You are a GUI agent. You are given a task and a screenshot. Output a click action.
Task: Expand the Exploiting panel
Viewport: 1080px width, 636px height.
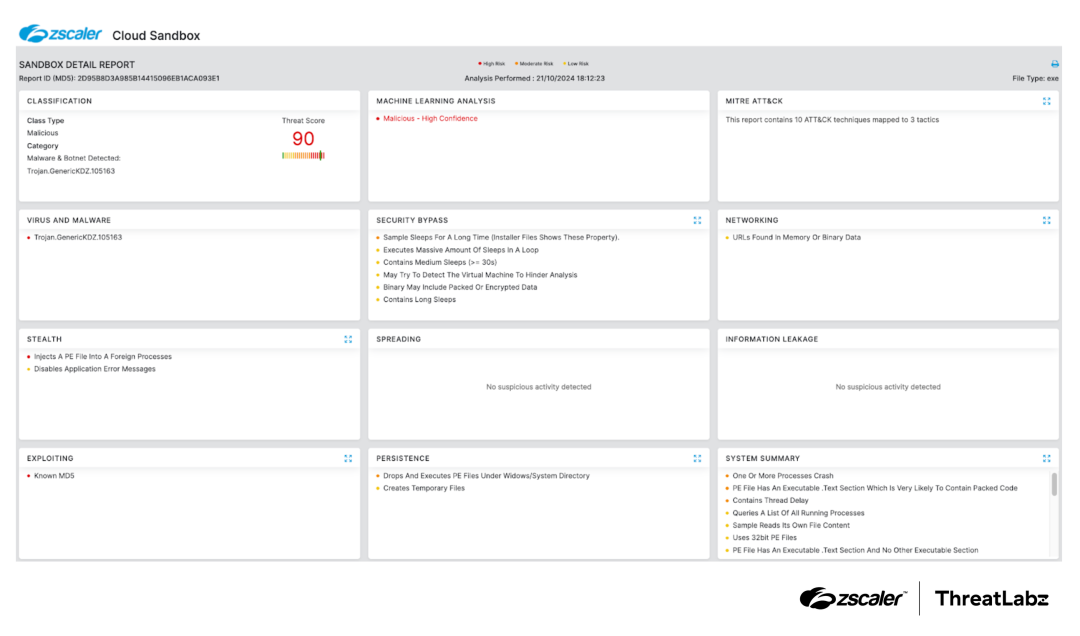pos(348,458)
